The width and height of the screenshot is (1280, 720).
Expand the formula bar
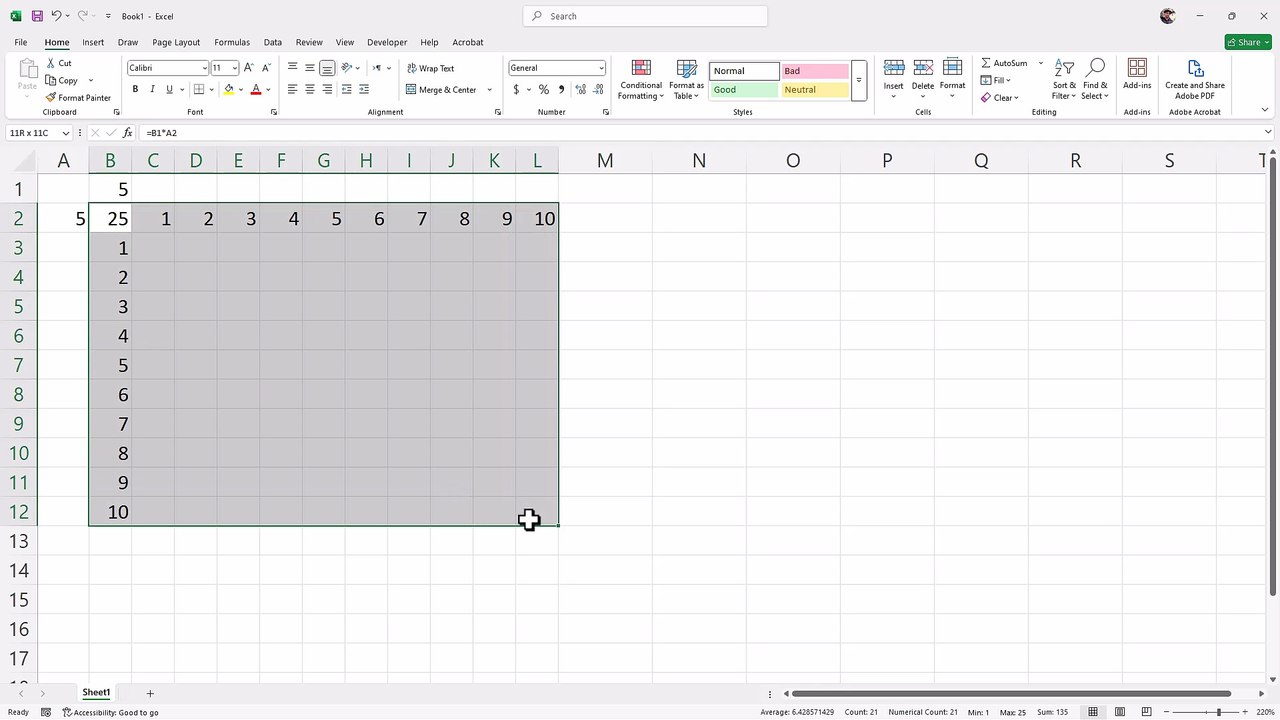point(1269,132)
